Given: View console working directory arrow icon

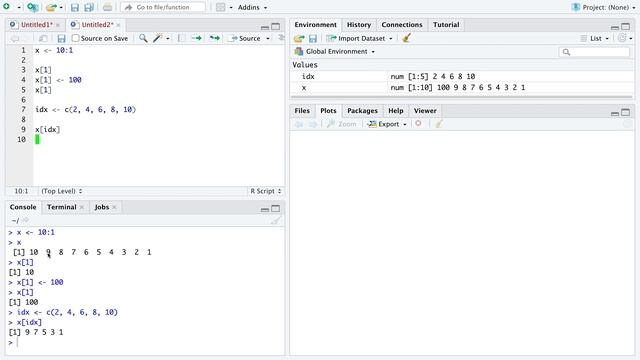Looking at the screenshot, I should (25, 220).
